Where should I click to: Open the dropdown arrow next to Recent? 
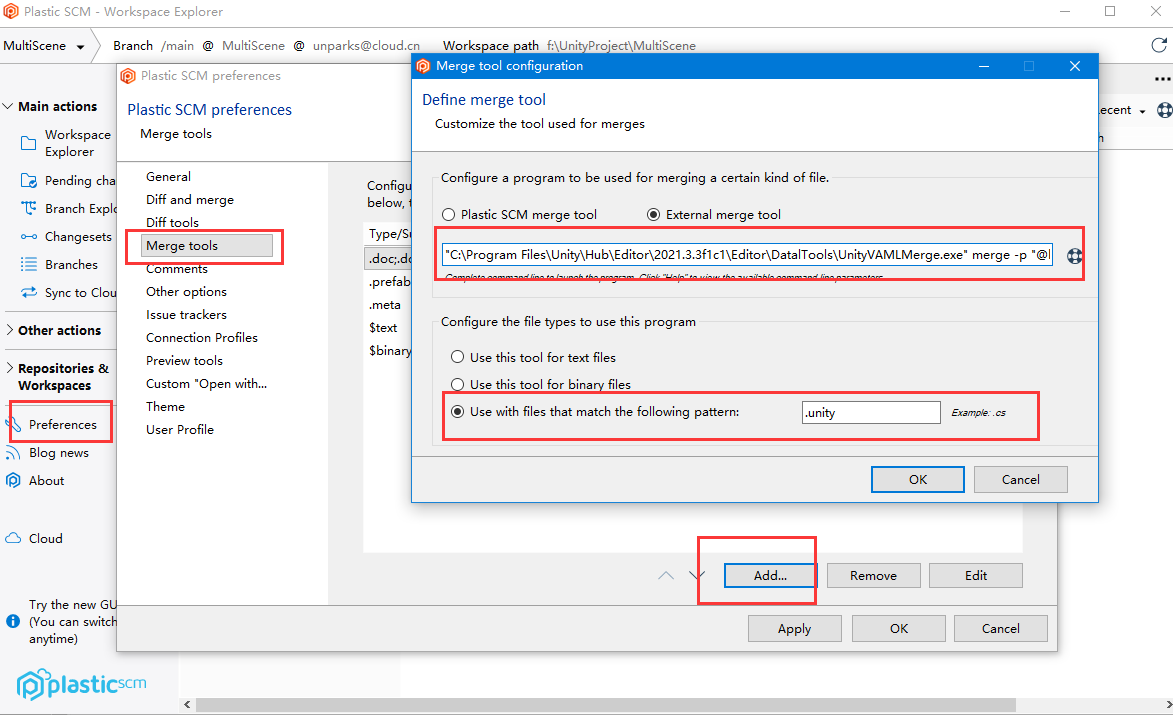pos(1142,111)
